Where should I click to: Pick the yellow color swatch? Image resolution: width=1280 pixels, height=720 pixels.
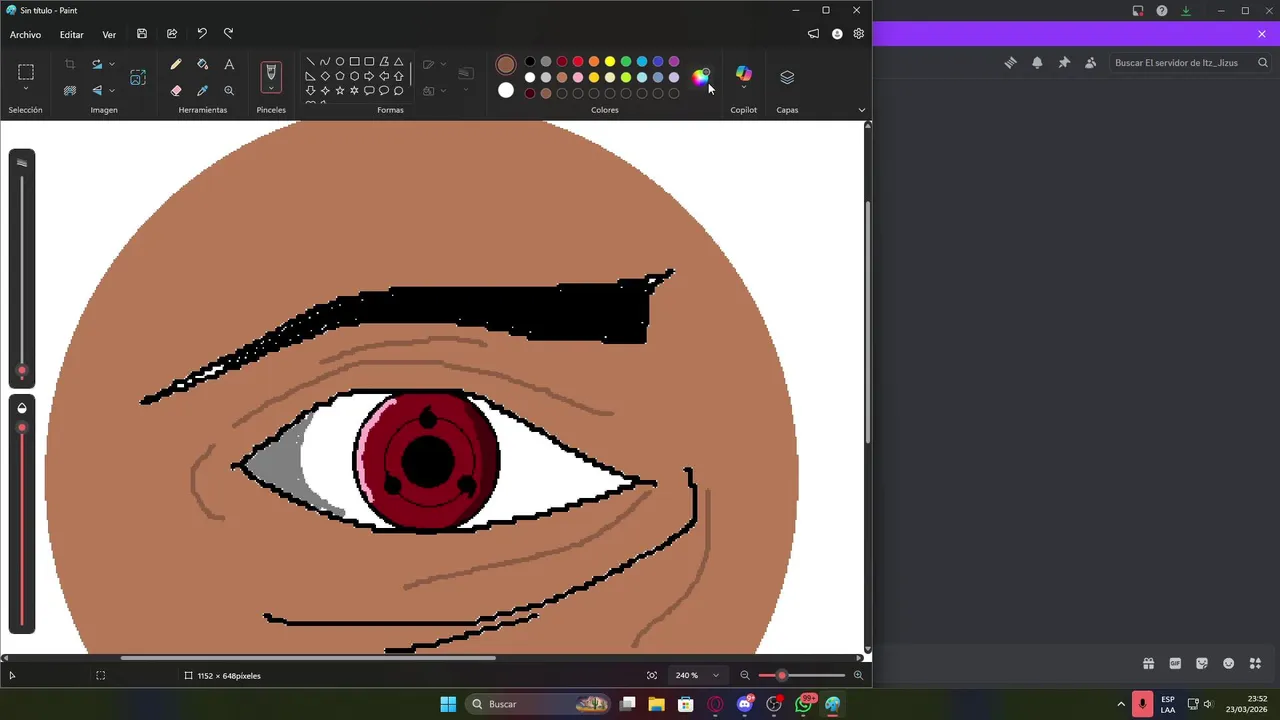pyautogui.click(x=610, y=62)
